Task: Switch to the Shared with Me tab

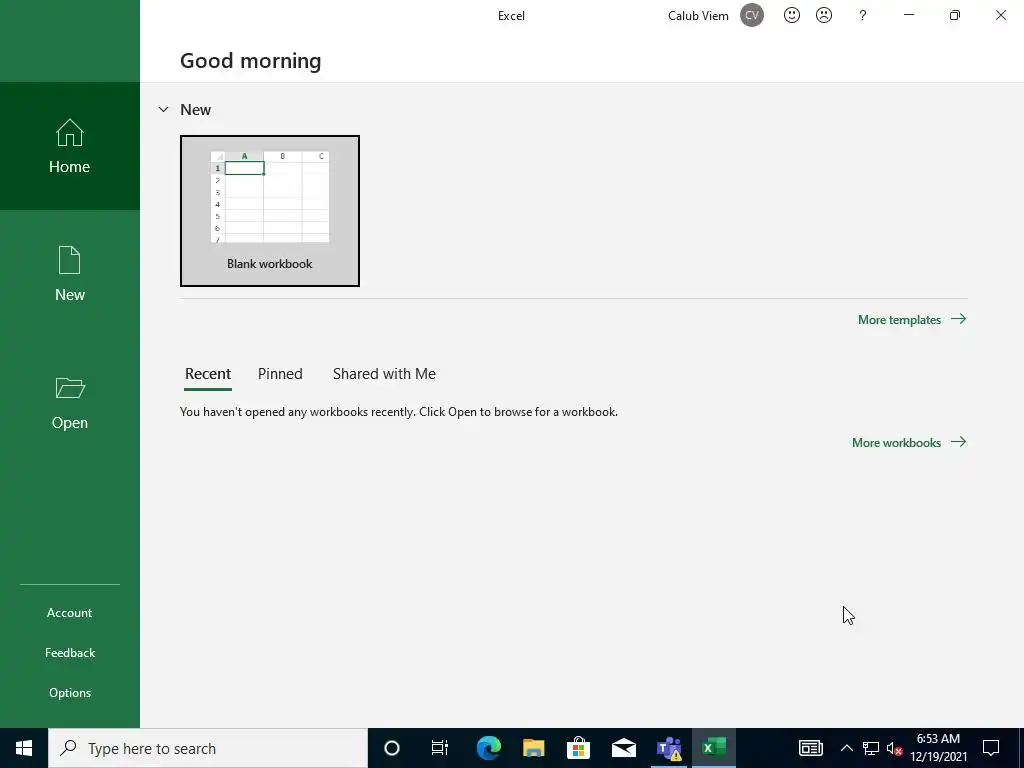Action: [x=384, y=374]
